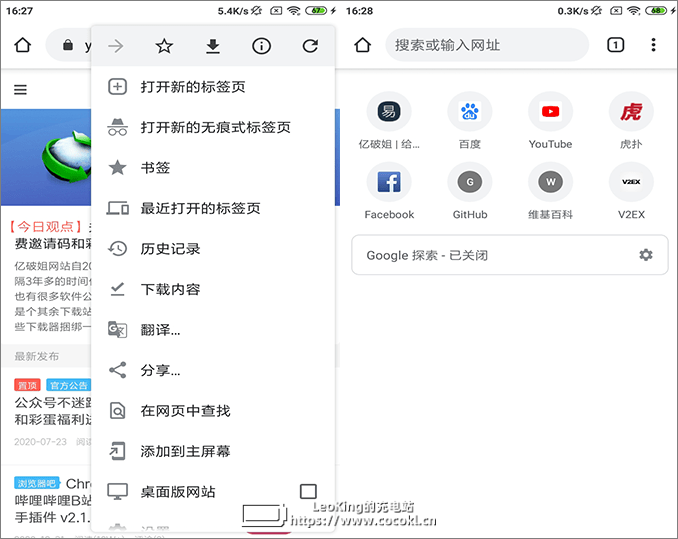
Task: Tap the forward arrow in menu
Action: click(115, 46)
